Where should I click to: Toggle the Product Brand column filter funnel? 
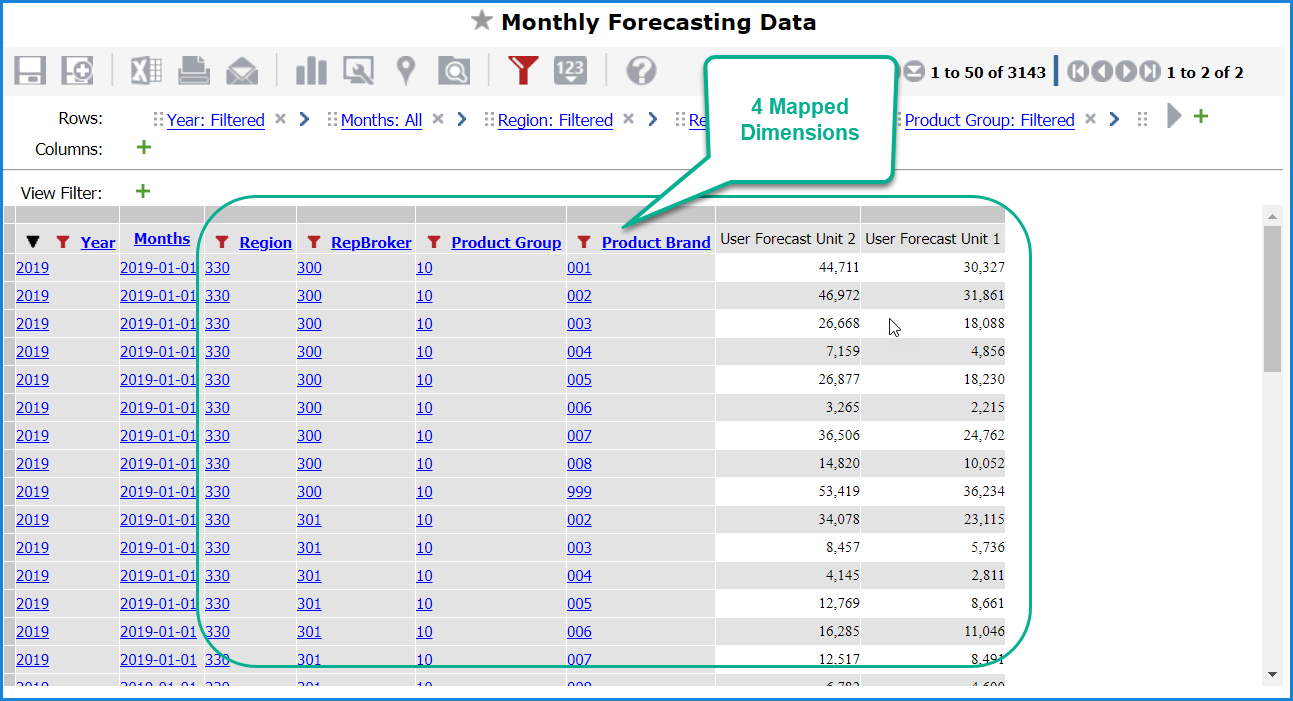click(x=584, y=242)
